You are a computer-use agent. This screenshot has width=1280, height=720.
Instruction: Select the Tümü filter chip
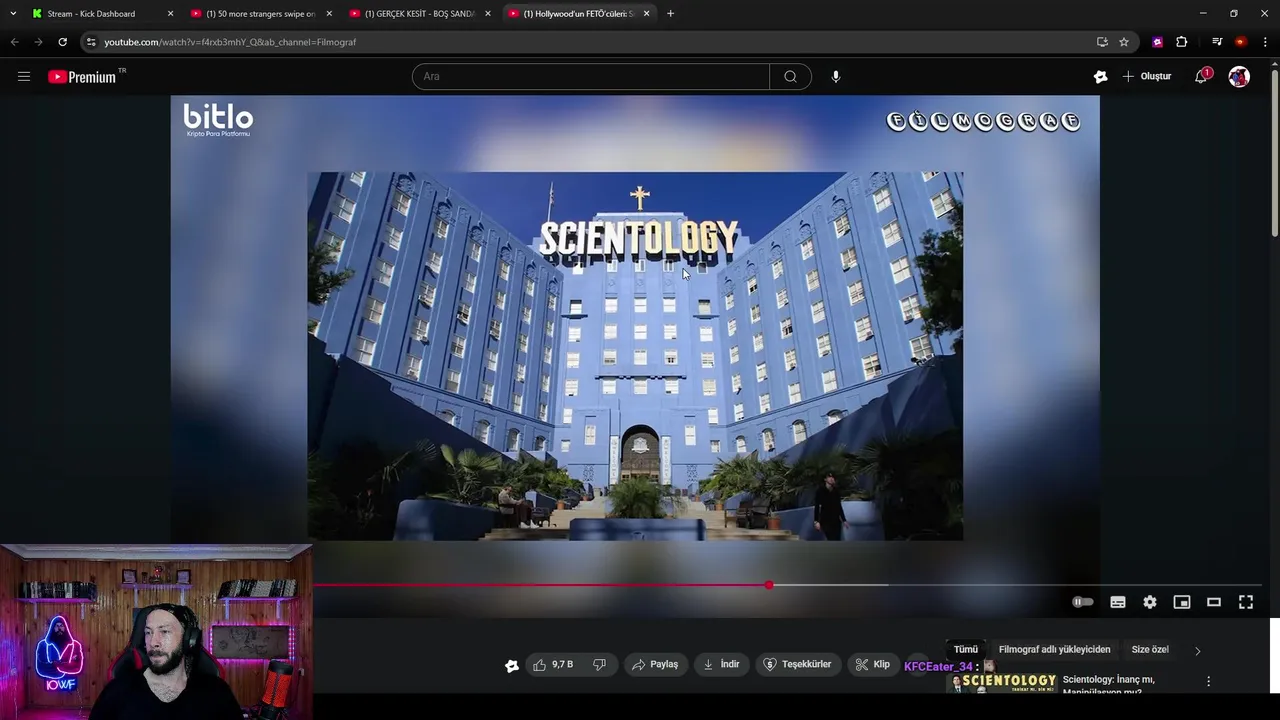(966, 649)
